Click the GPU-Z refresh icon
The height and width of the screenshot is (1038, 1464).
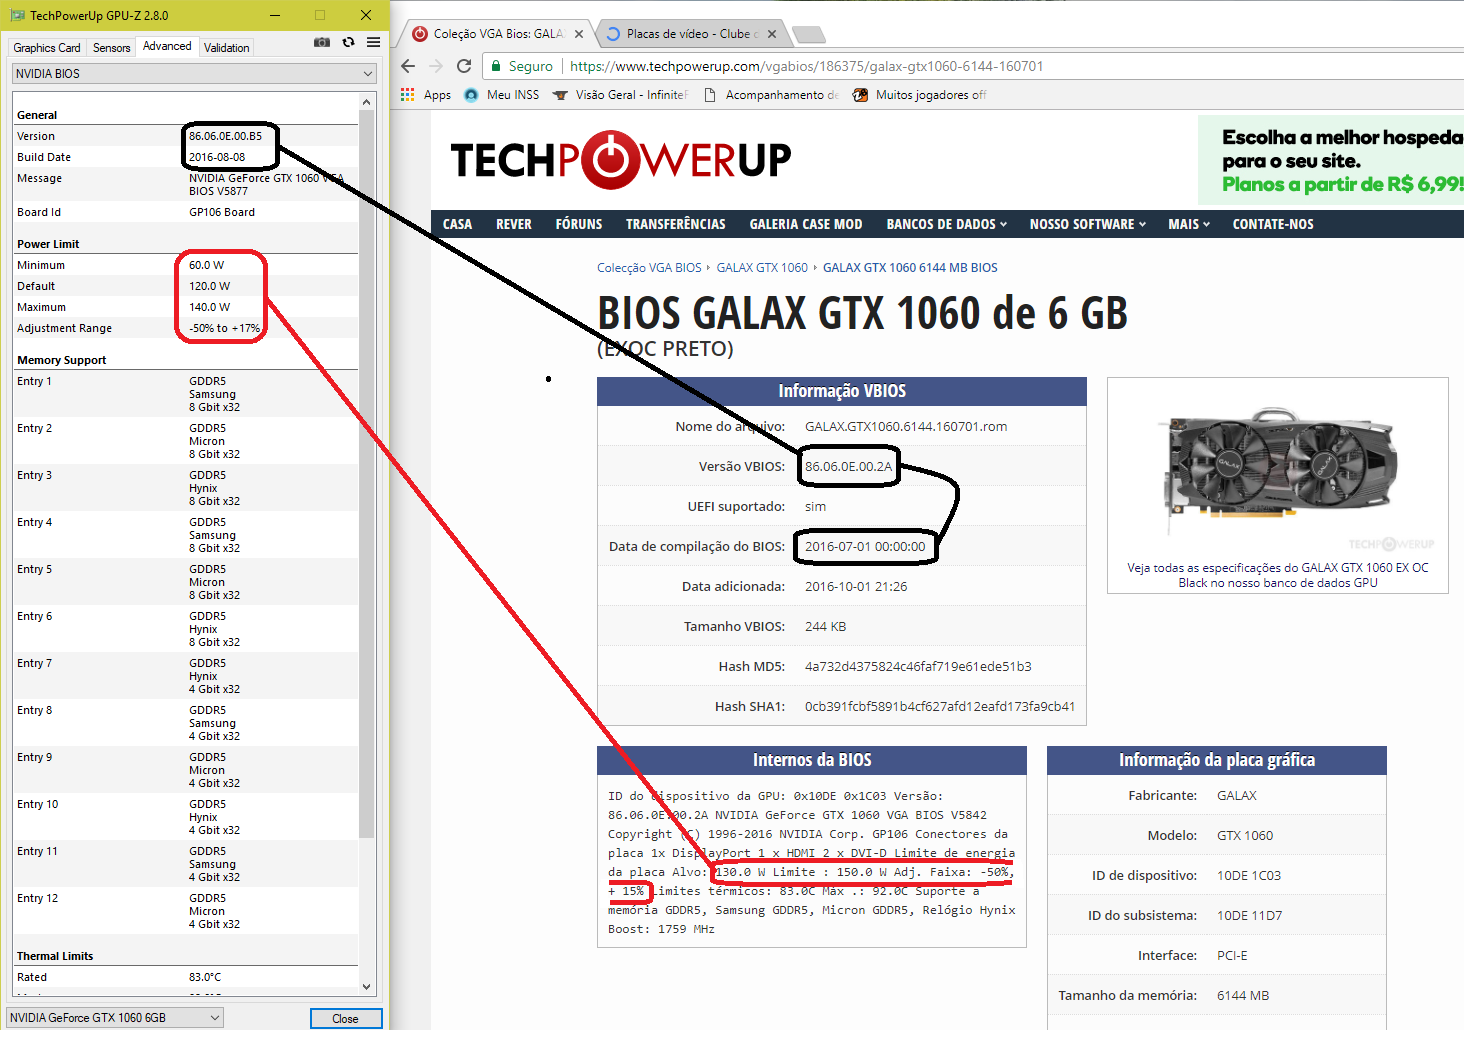click(348, 42)
